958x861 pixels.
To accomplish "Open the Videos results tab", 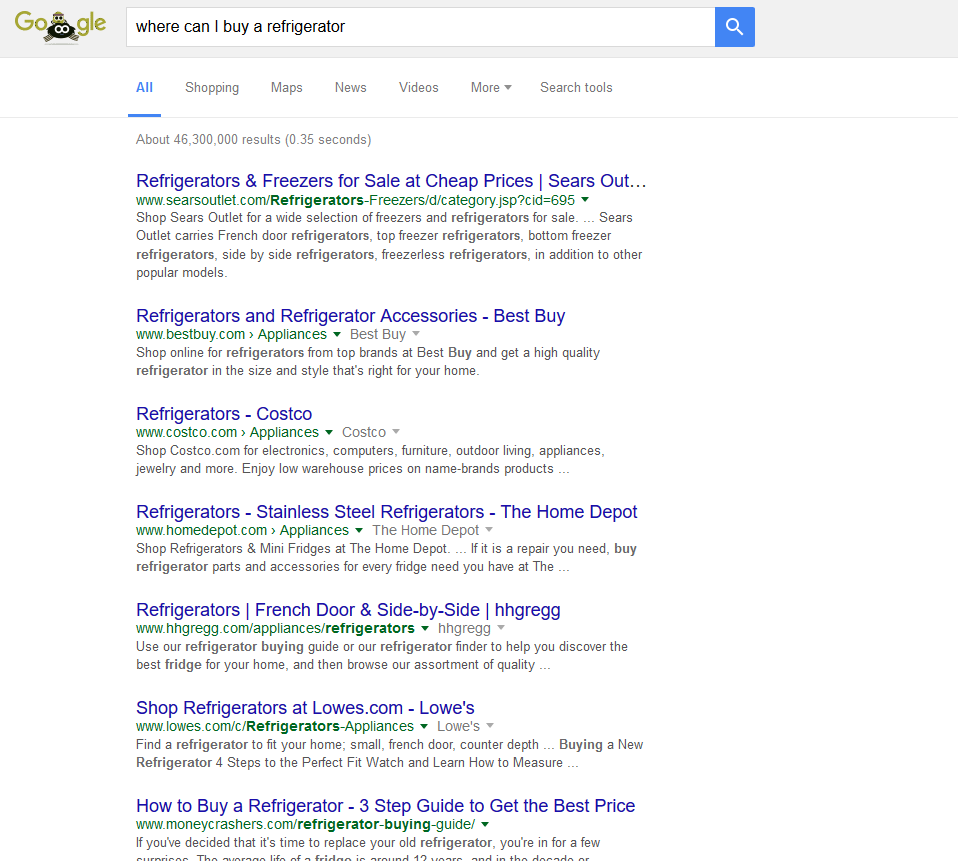I will click(x=418, y=88).
